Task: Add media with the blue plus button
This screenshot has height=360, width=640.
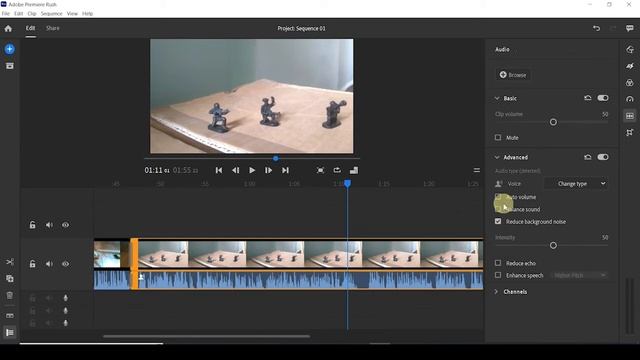Action: click(9, 49)
